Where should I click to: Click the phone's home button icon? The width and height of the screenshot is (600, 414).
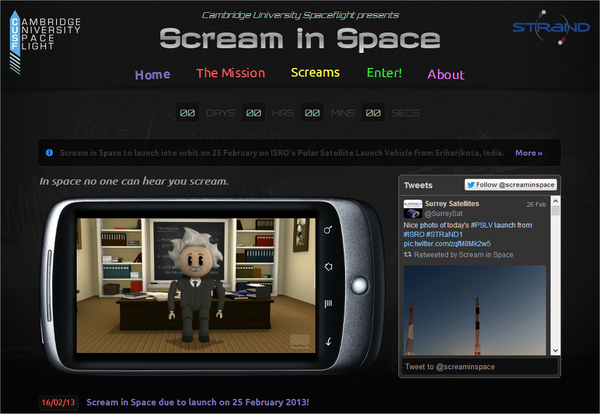point(328,267)
